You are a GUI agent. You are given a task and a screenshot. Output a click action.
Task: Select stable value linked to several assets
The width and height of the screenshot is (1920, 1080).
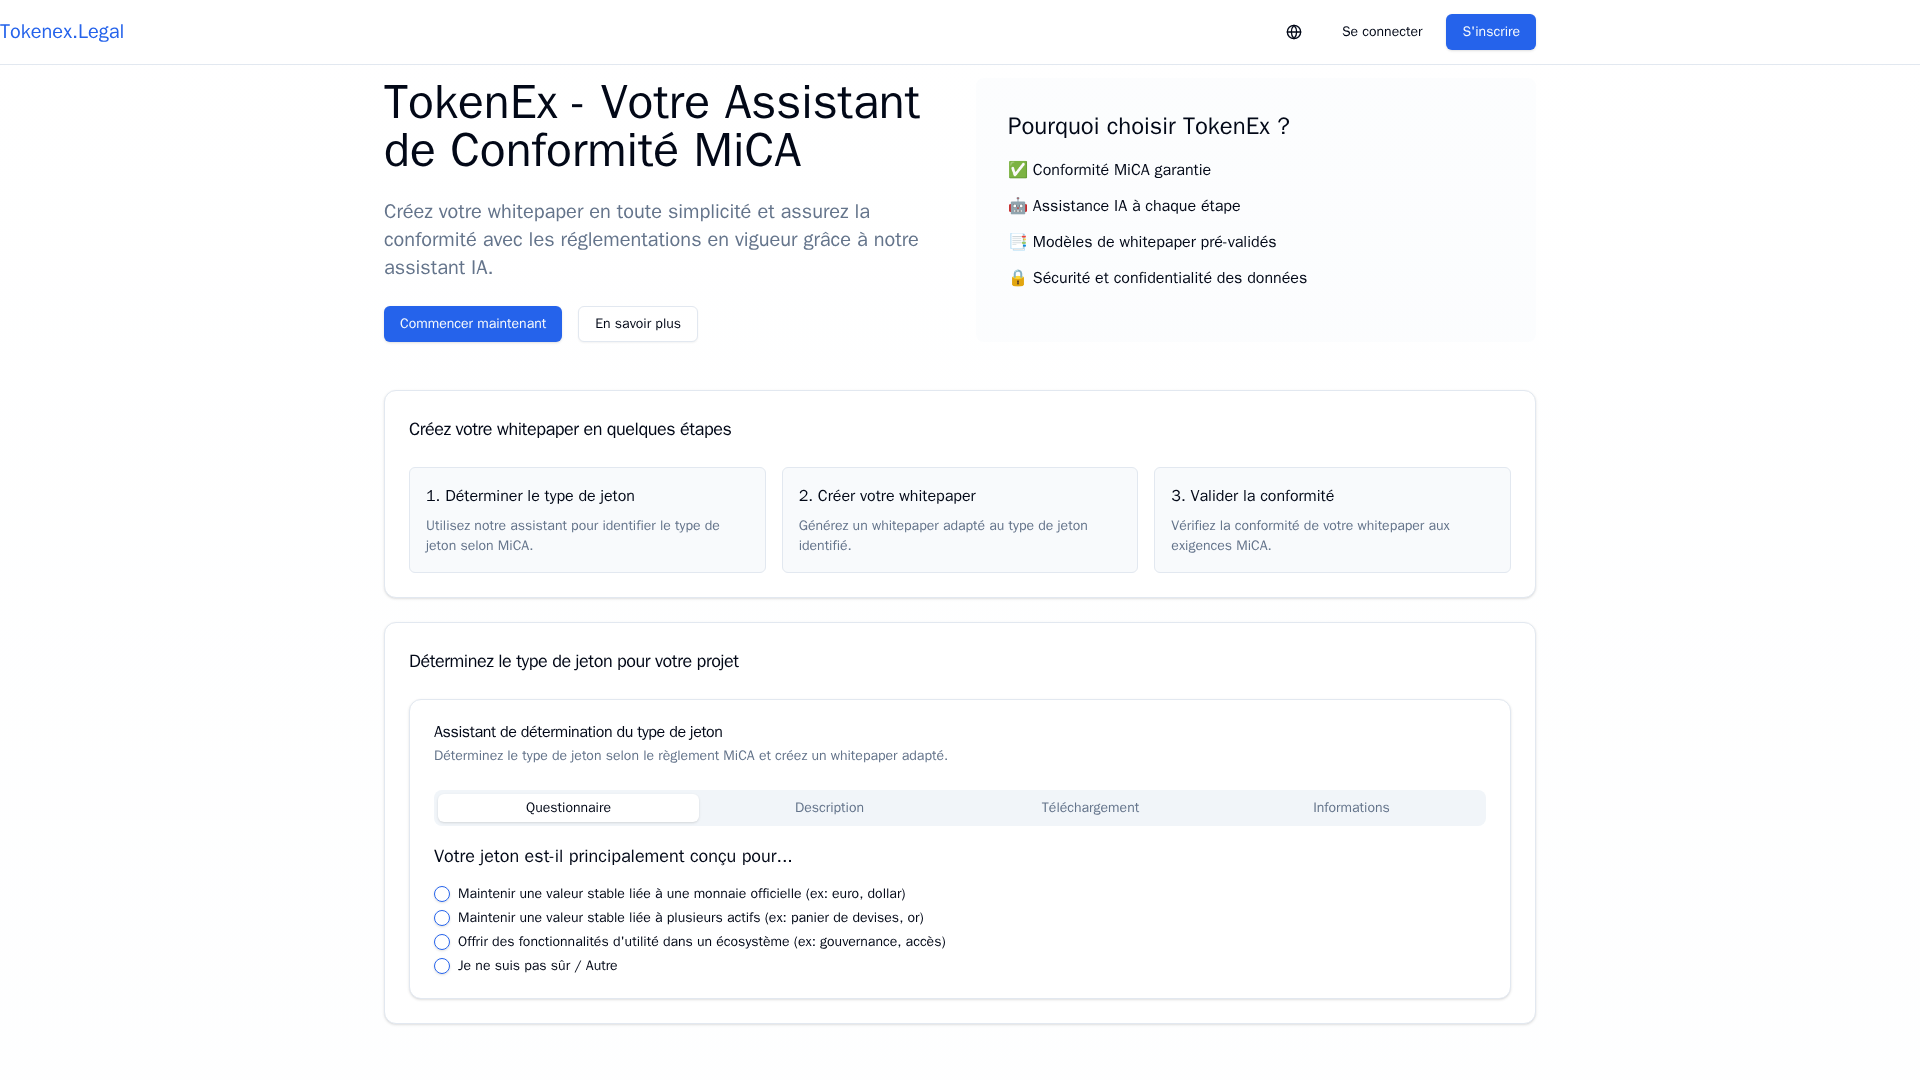point(442,918)
